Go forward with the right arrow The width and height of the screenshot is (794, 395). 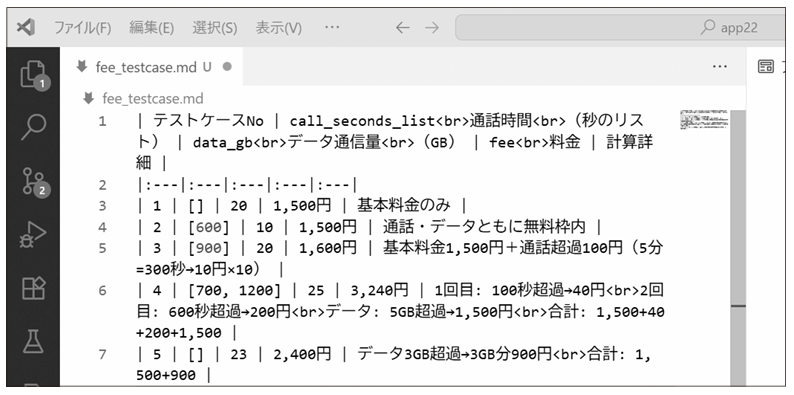click(x=431, y=27)
